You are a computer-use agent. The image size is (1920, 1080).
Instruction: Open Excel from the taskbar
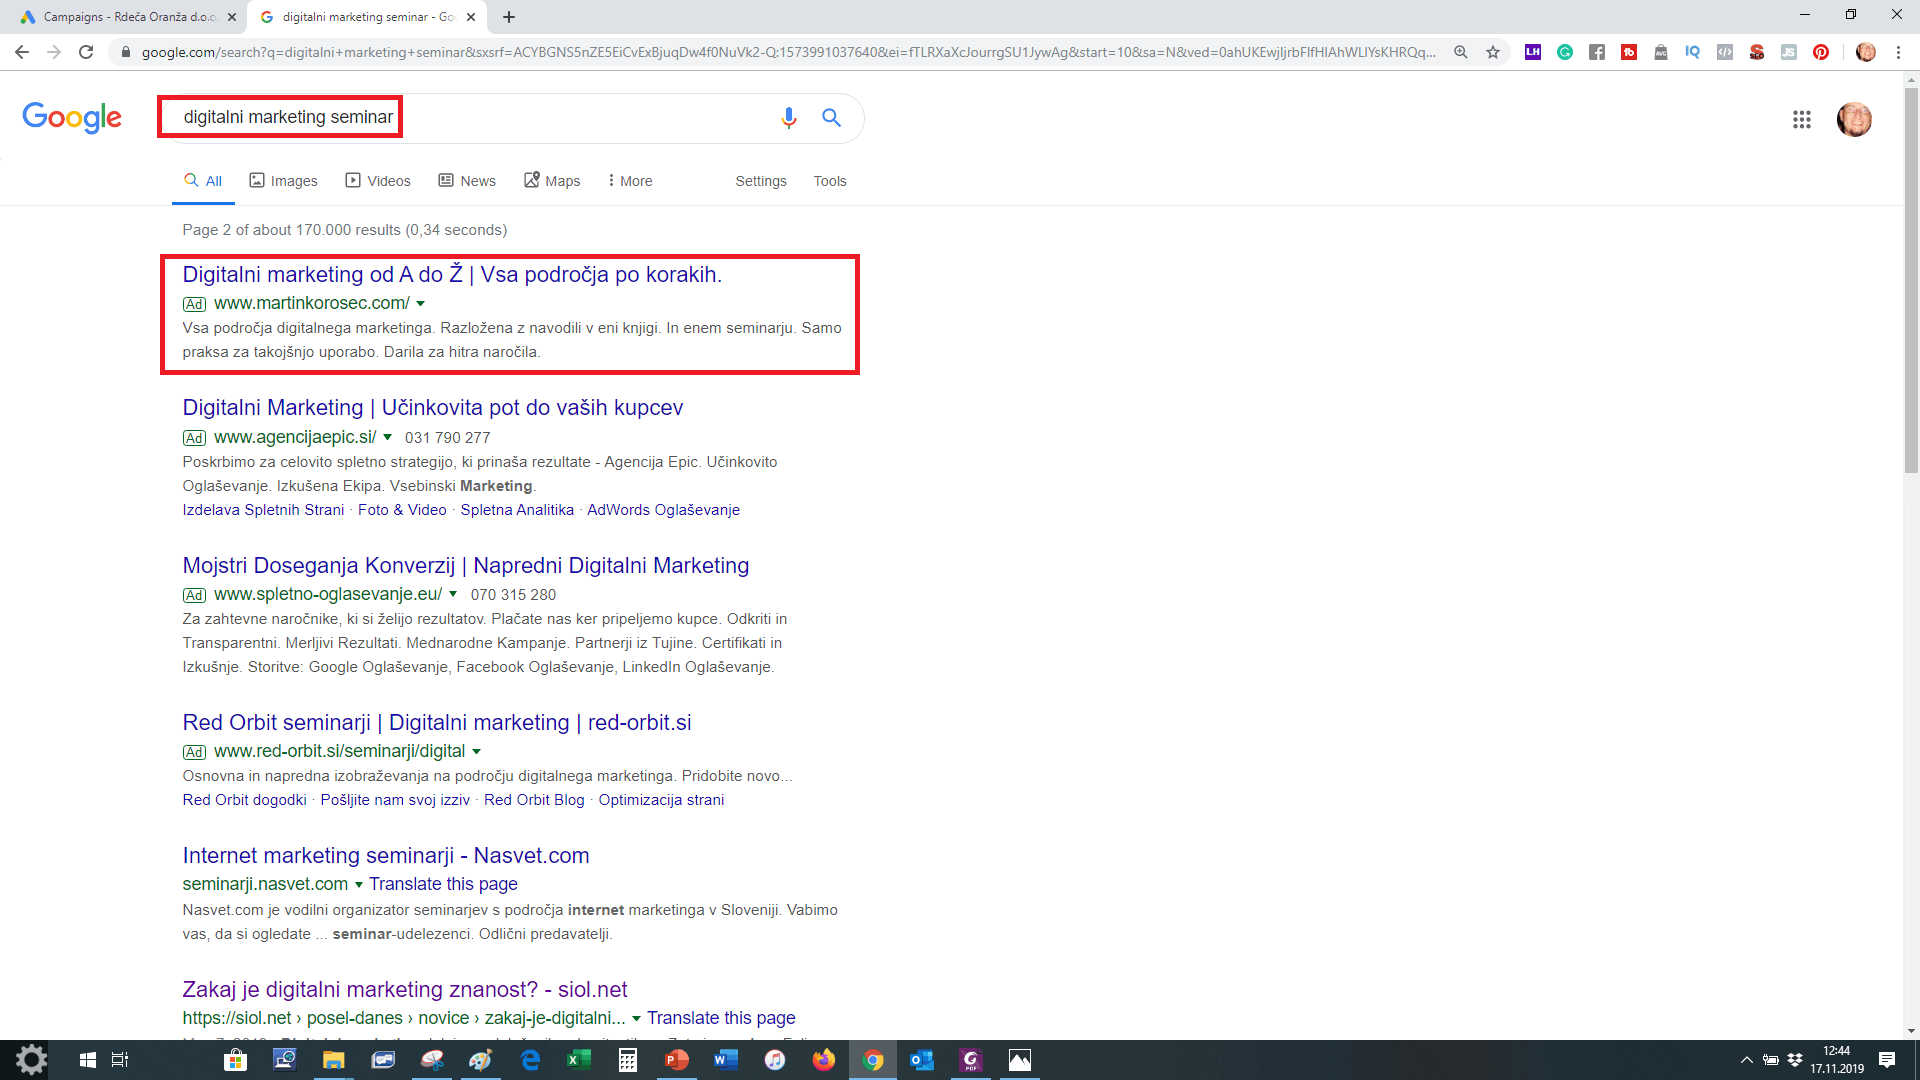579,1060
